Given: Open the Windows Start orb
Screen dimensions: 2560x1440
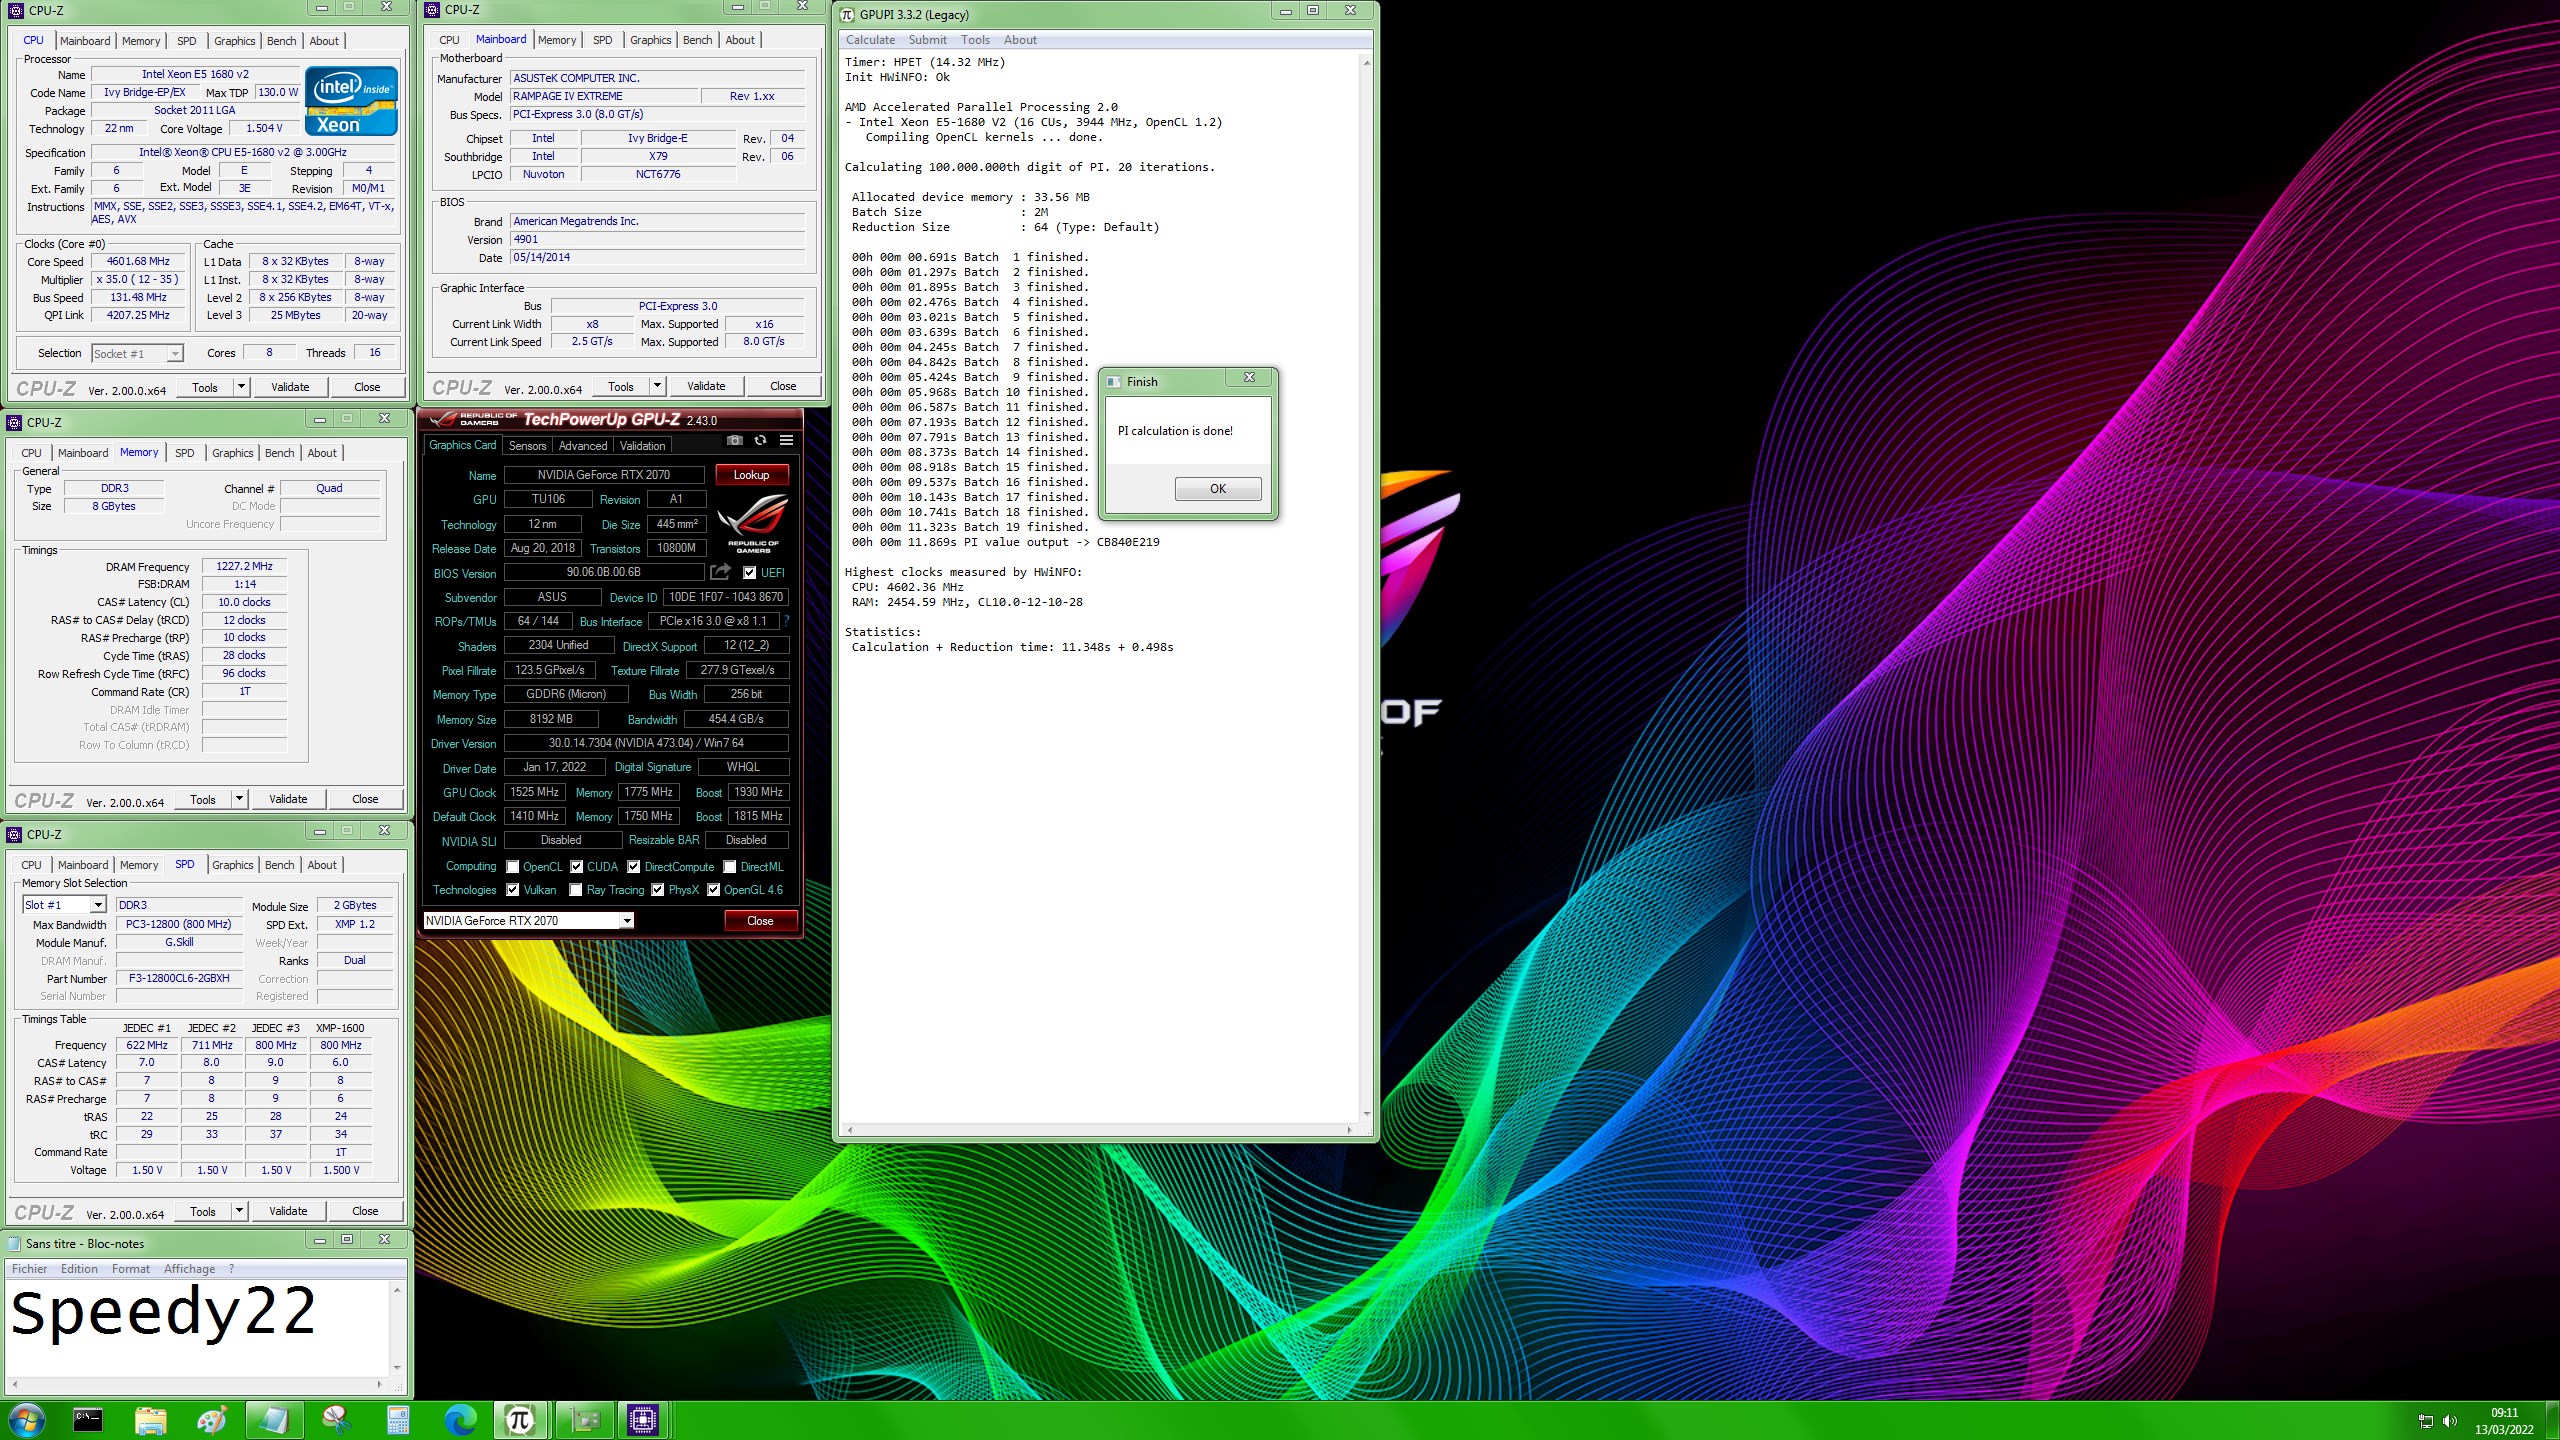Looking at the screenshot, I should [x=26, y=1419].
